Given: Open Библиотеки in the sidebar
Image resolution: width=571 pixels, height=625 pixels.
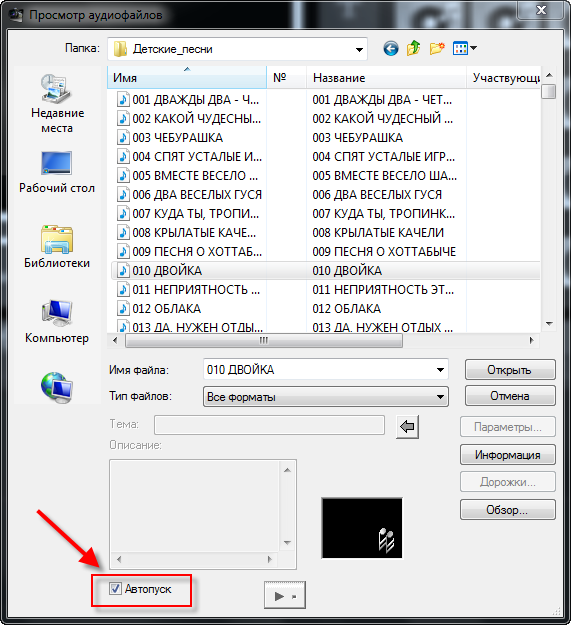Looking at the screenshot, I should pos(57,246).
